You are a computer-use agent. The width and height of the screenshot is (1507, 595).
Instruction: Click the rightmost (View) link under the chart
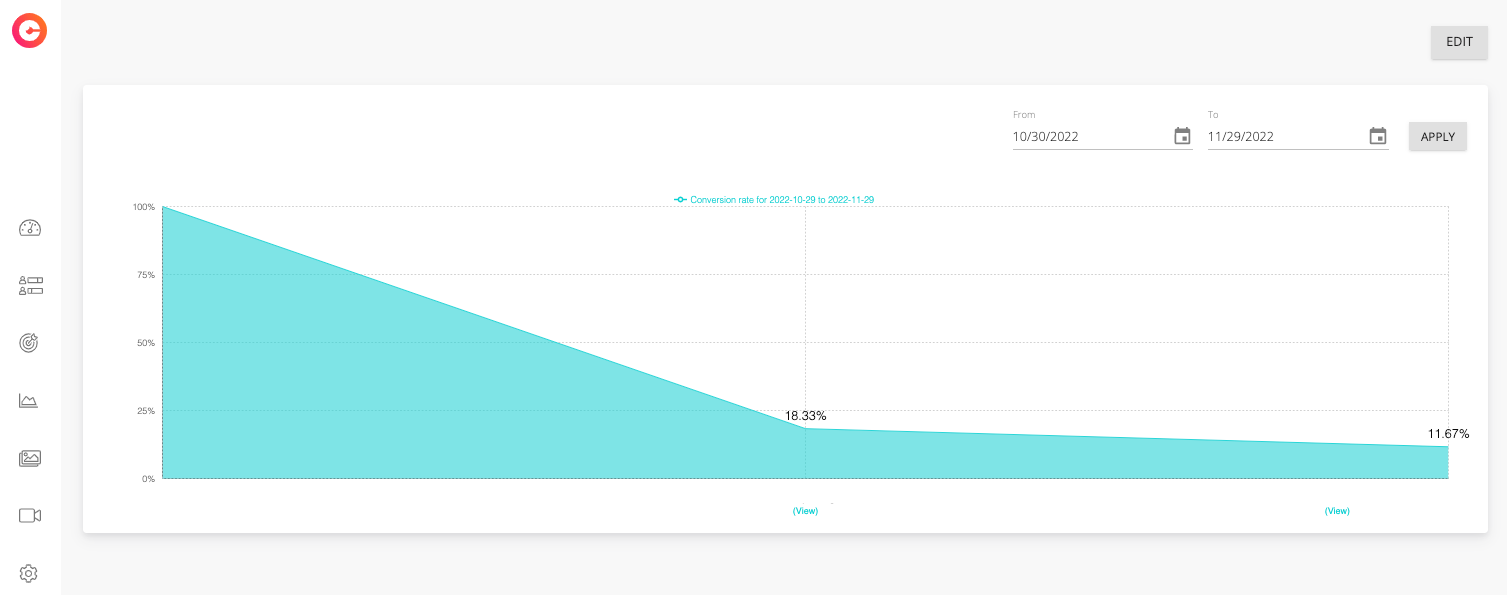(1337, 511)
